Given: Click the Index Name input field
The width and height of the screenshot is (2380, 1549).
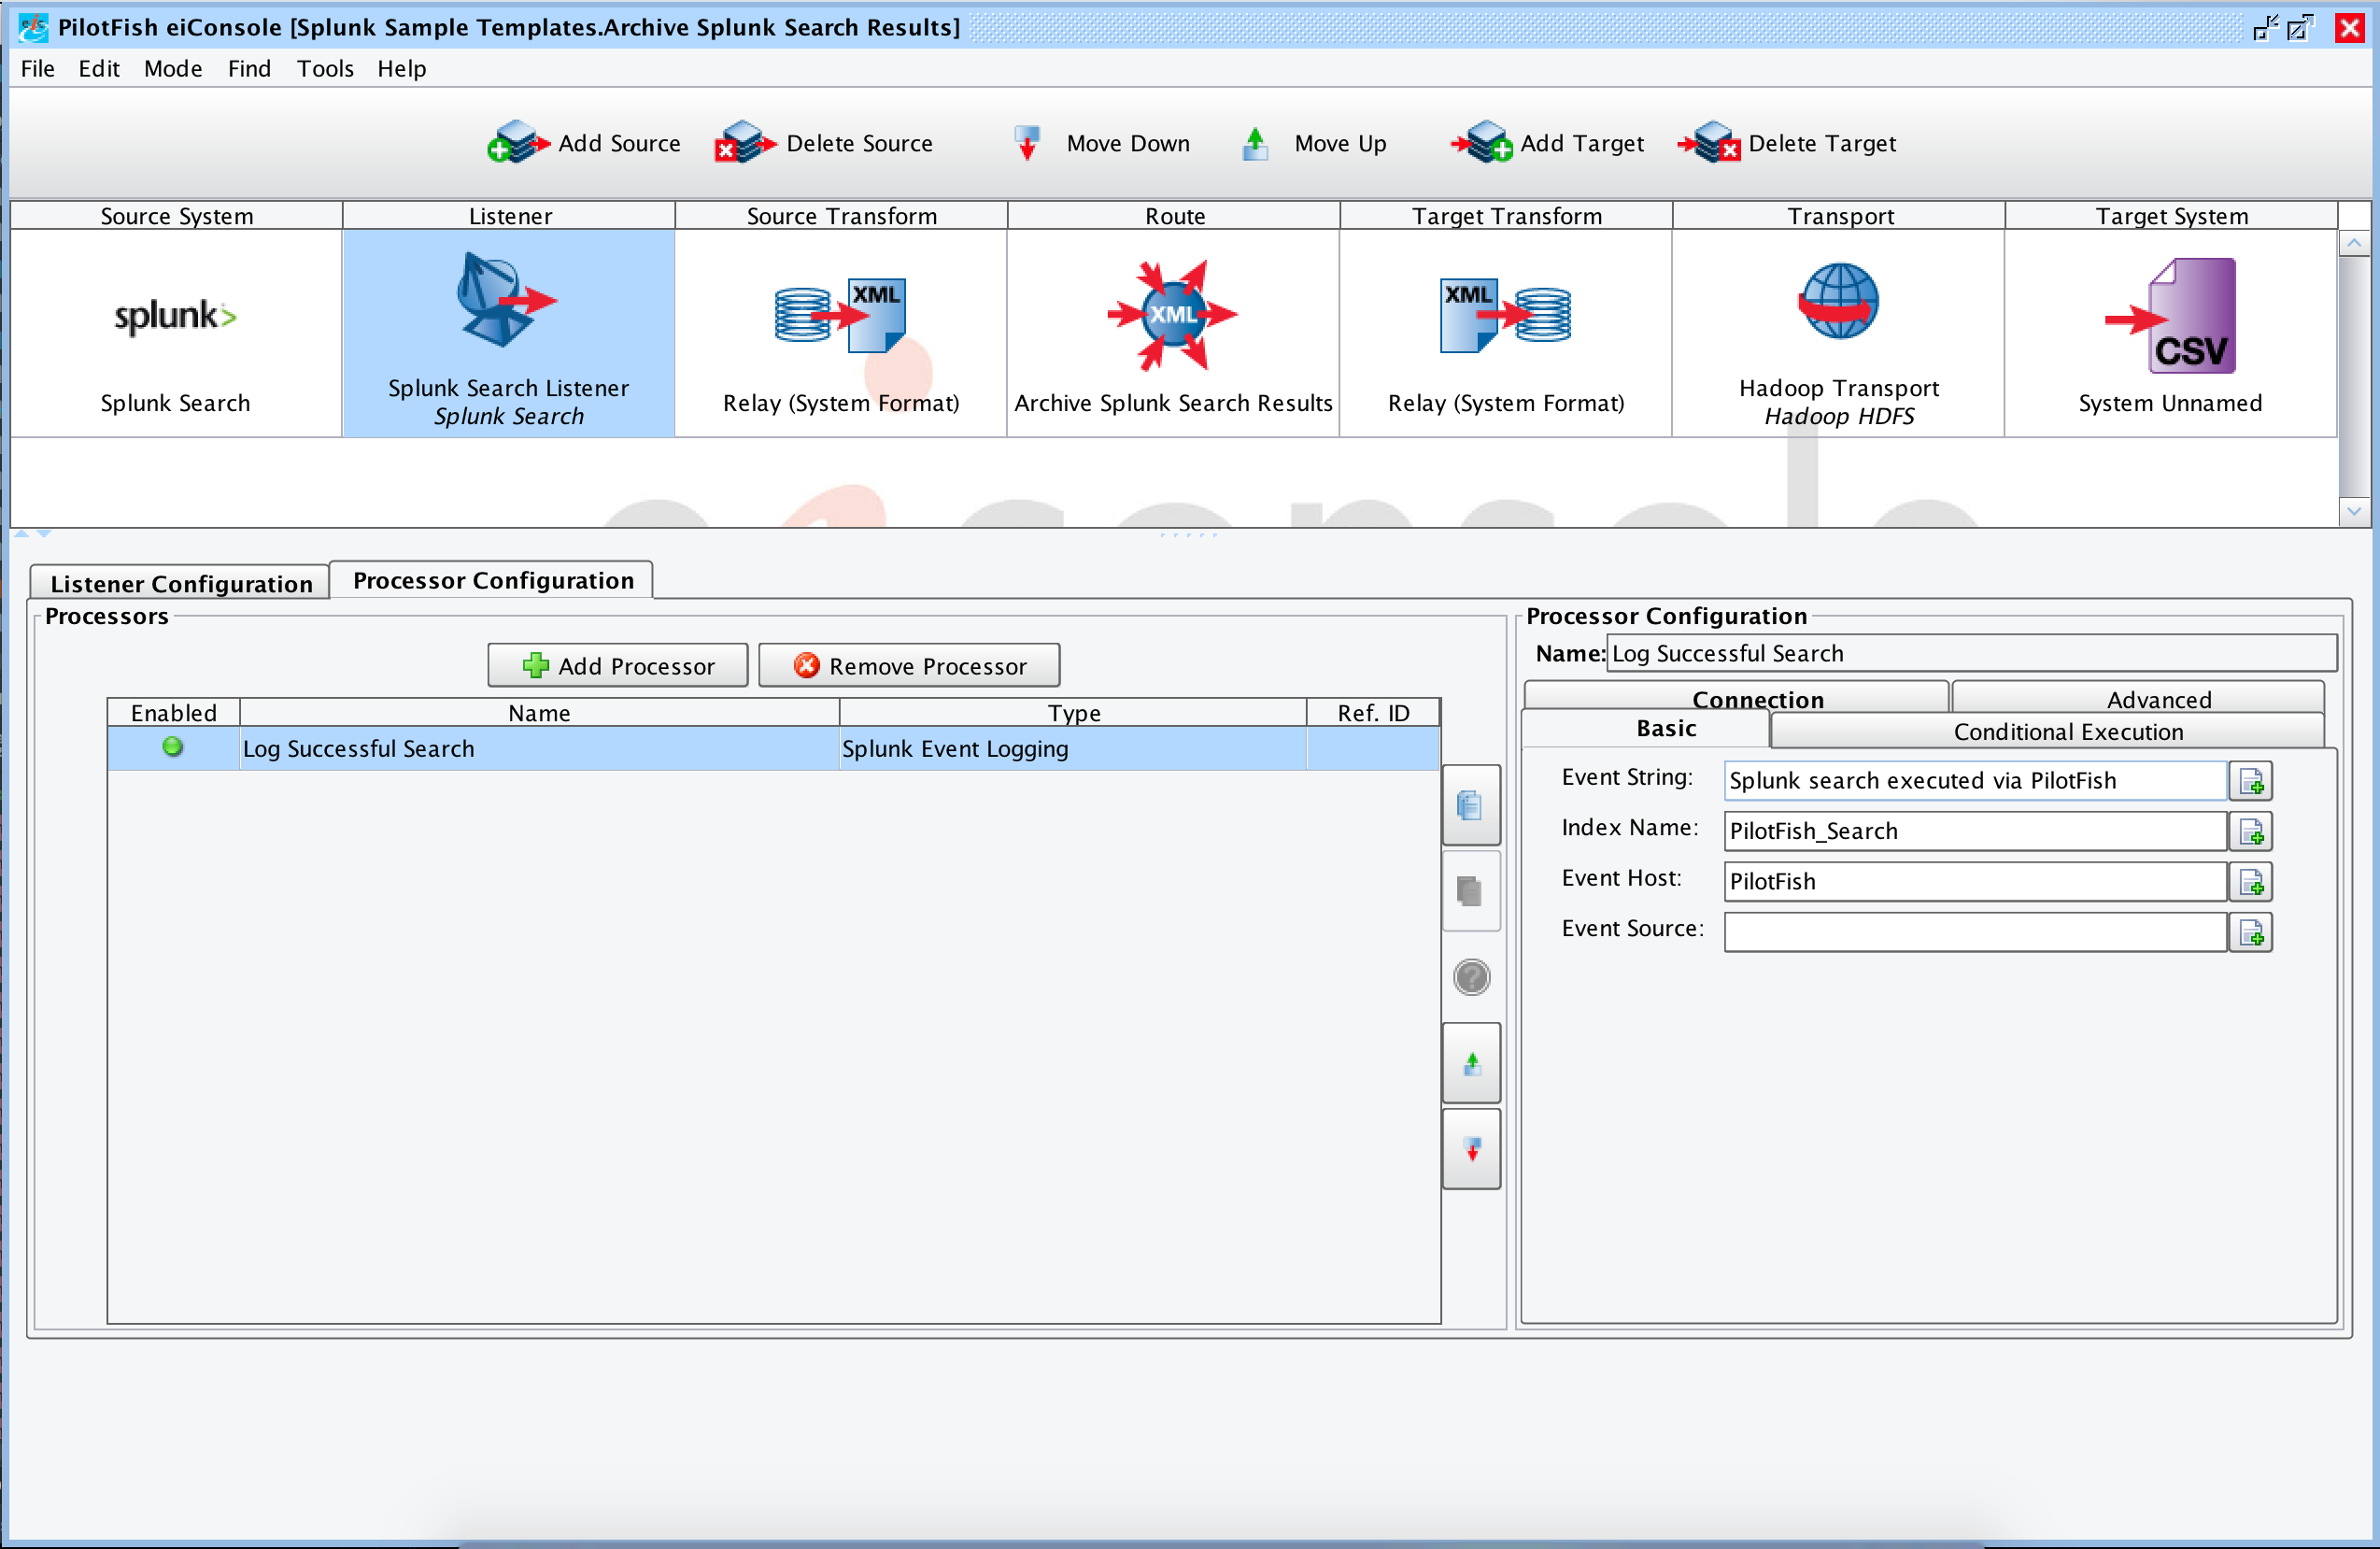Looking at the screenshot, I should click(1976, 832).
